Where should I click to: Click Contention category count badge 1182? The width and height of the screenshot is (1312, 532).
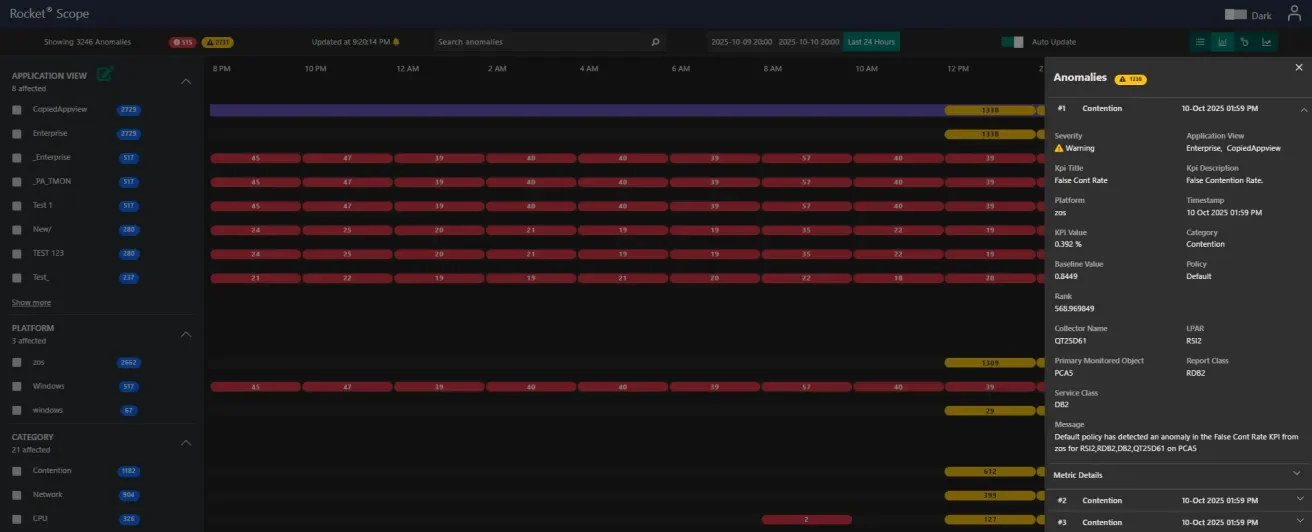click(129, 470)
